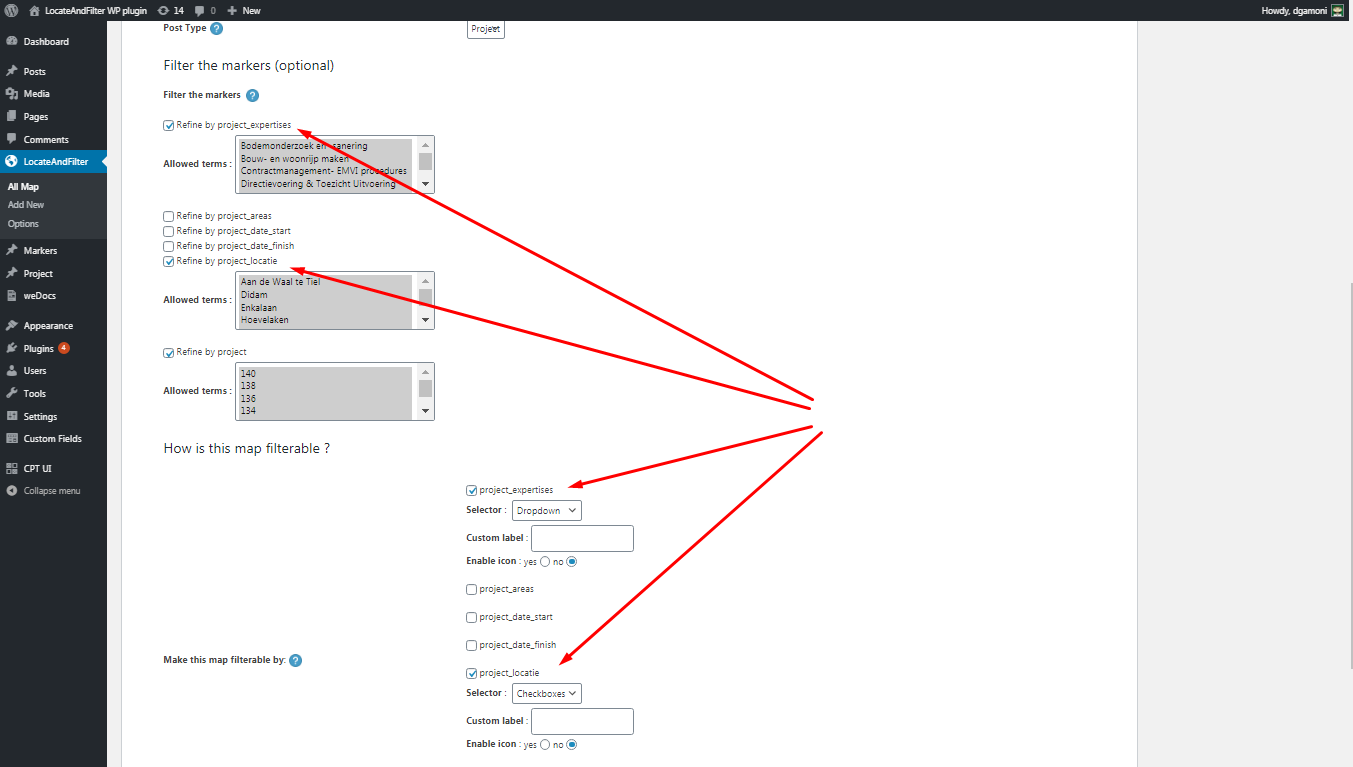Click the WordPress logo icon in the admin bar
Screen dimensions: 1353x767
[x=11, y=10]
